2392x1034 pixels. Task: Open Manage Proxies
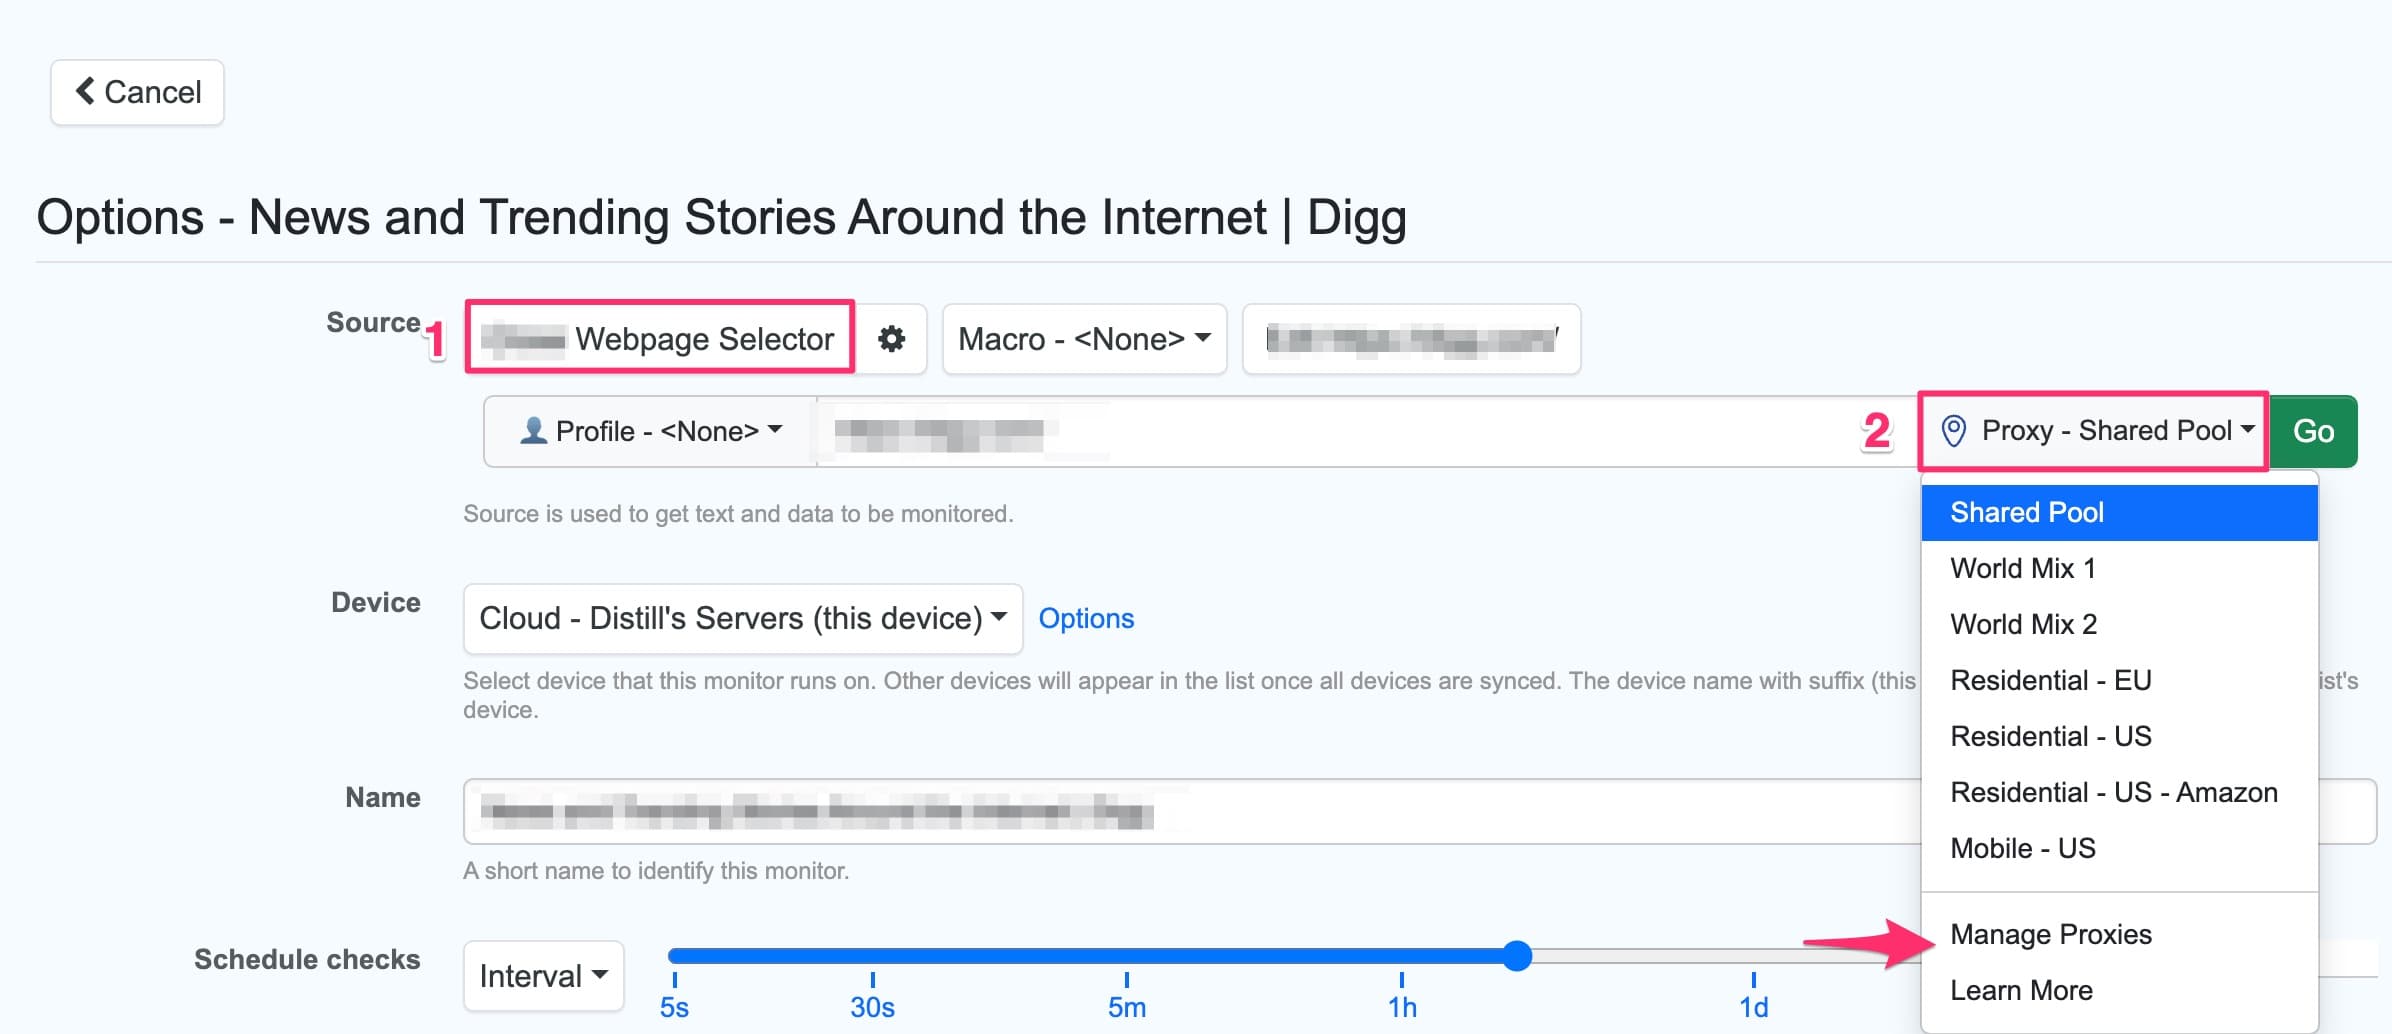2051,933
